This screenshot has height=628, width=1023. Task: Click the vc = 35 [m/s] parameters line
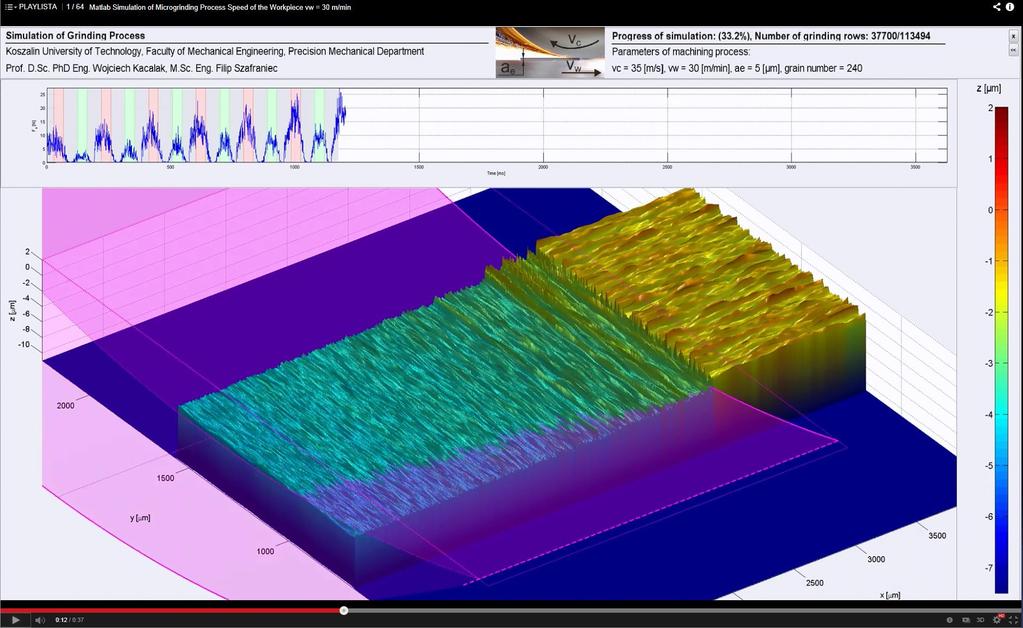click(737, 68)
